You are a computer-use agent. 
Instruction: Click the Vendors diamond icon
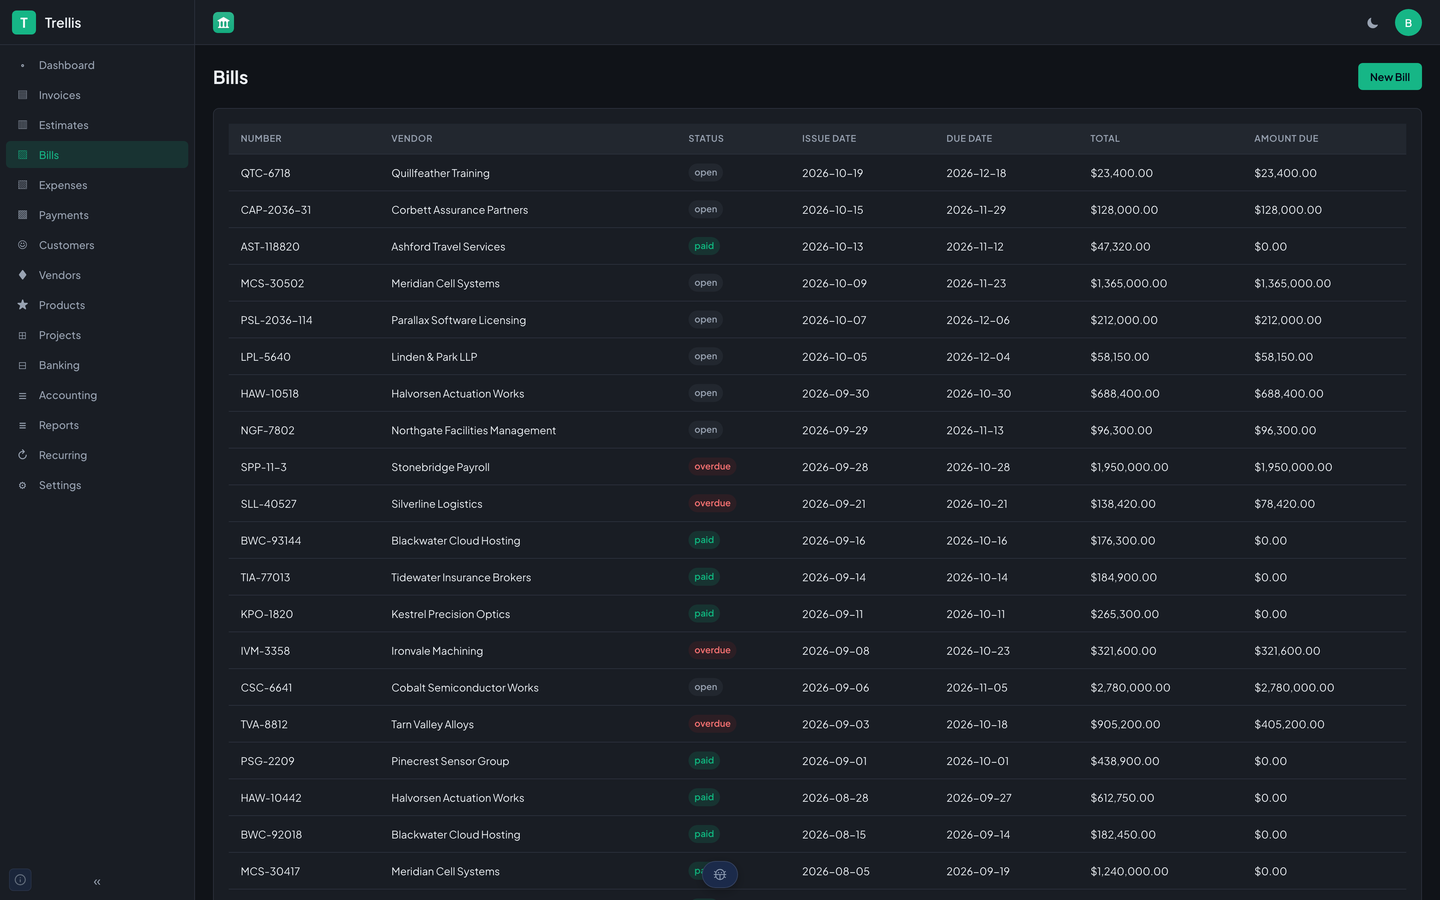pos(23,275)
